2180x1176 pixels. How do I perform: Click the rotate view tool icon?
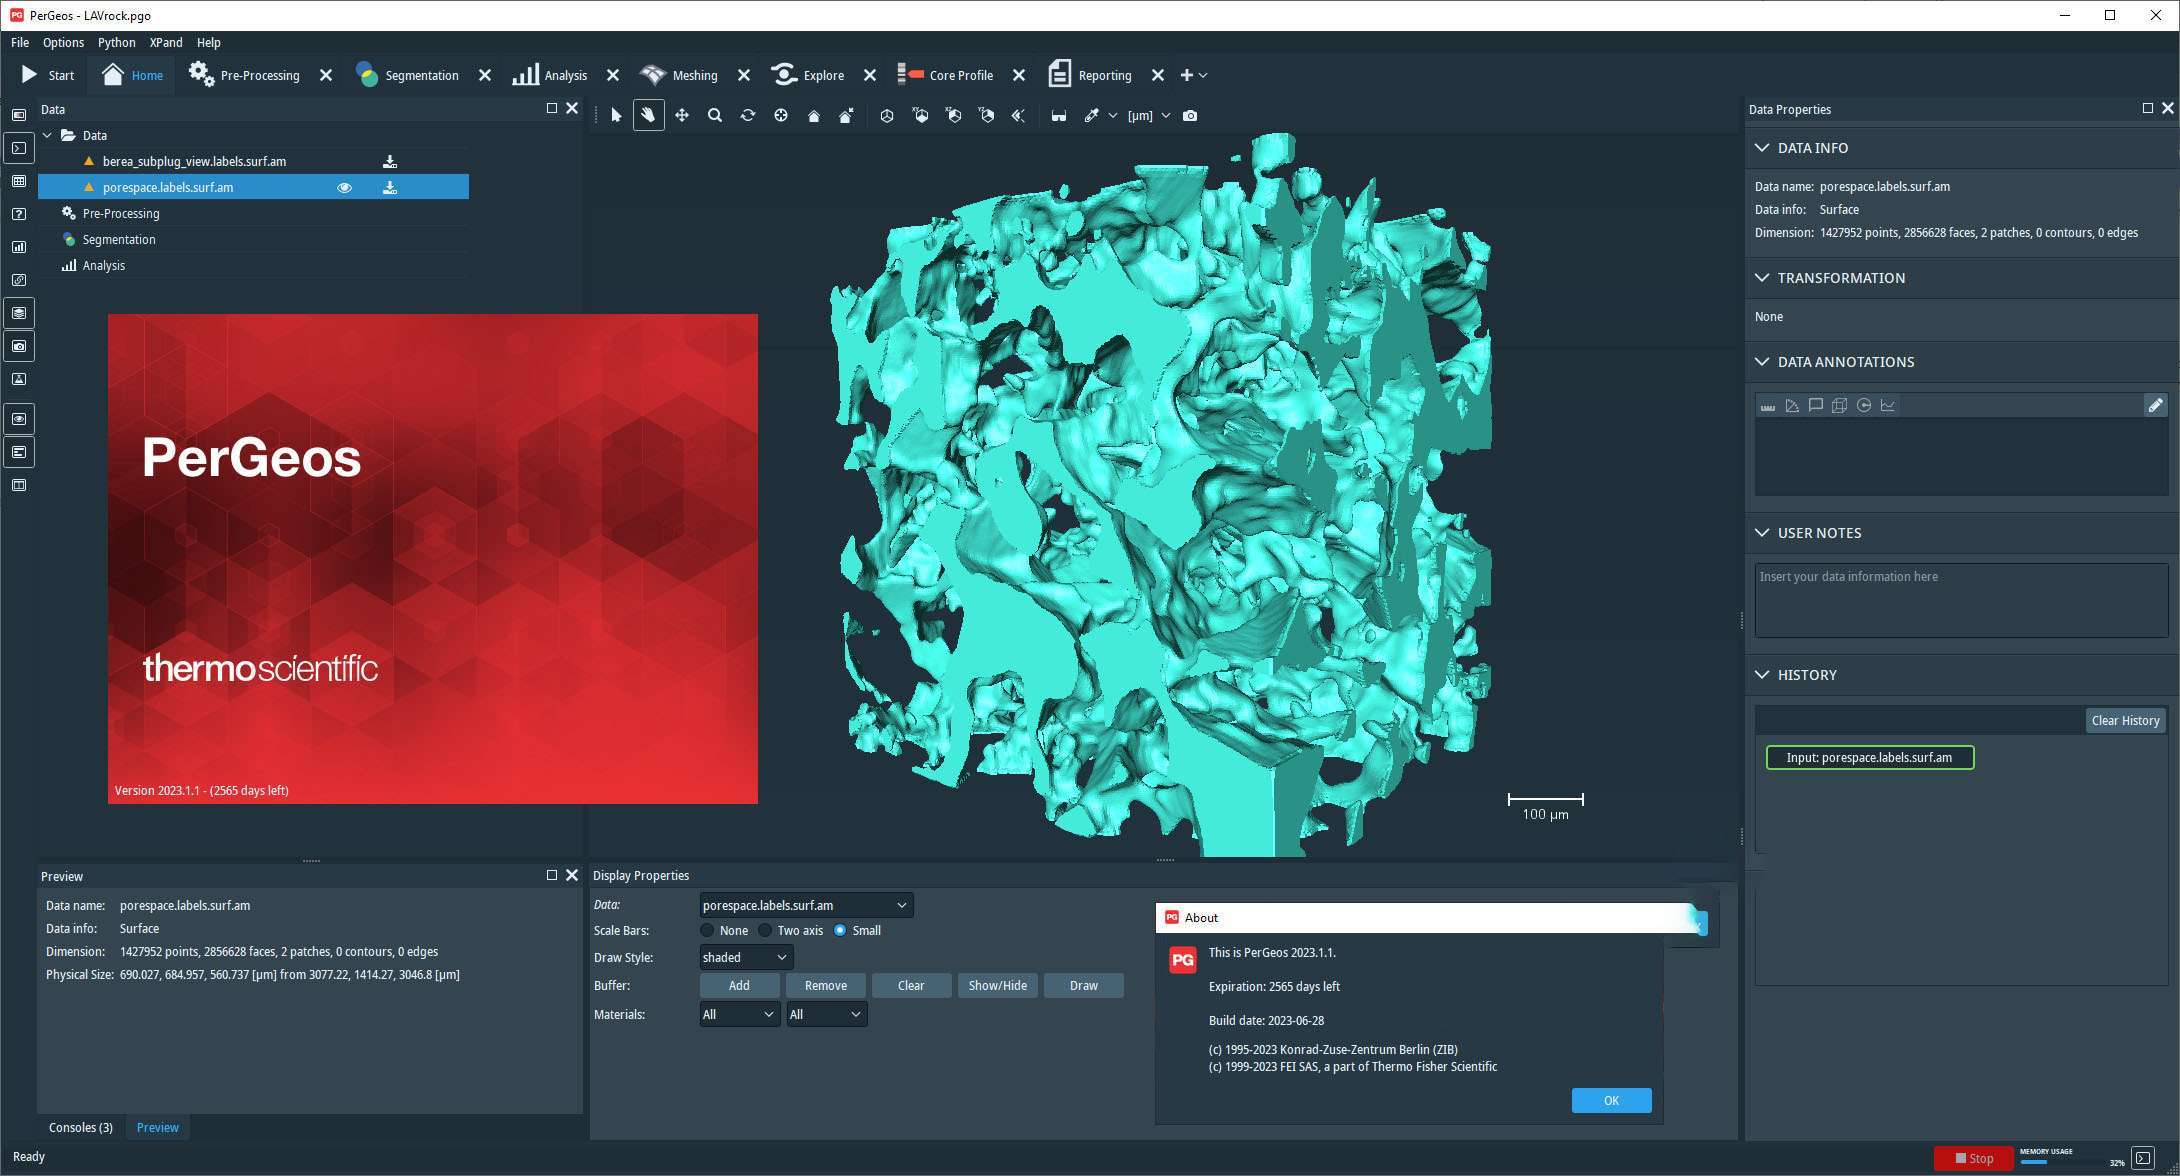[747, 116]
